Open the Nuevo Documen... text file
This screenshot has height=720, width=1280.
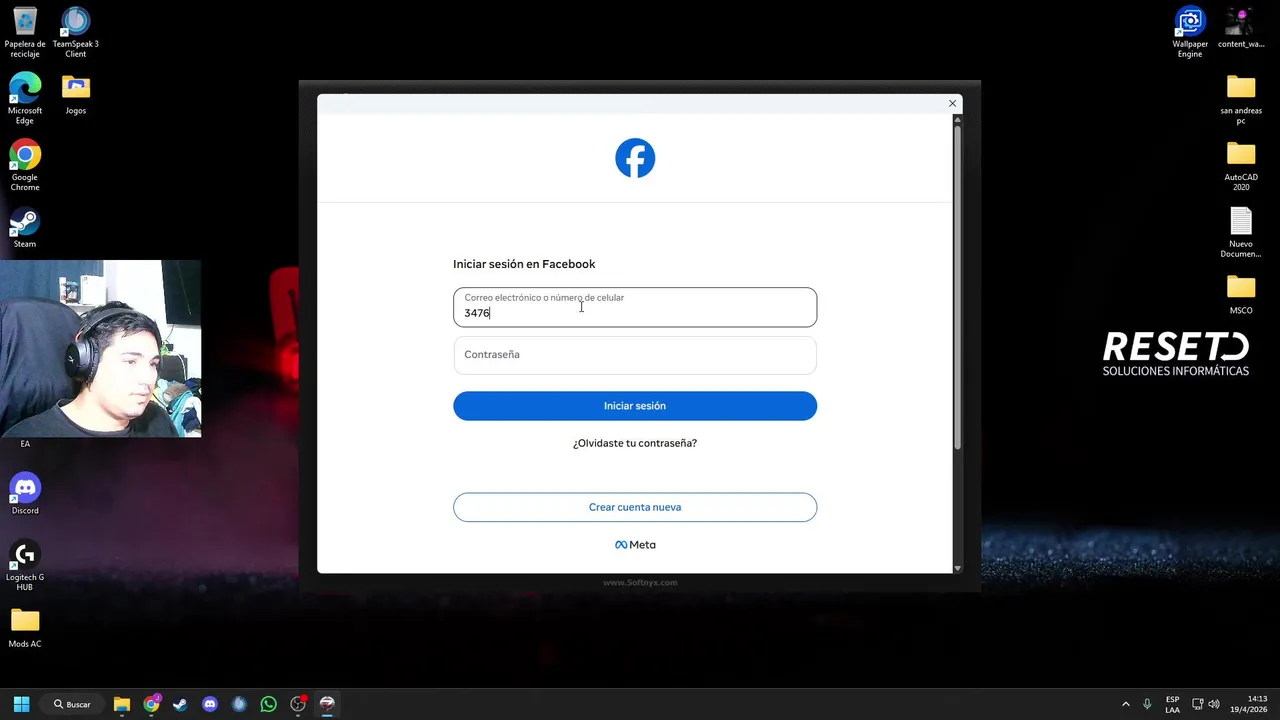pyautogui.click(x=1241, y=232)
